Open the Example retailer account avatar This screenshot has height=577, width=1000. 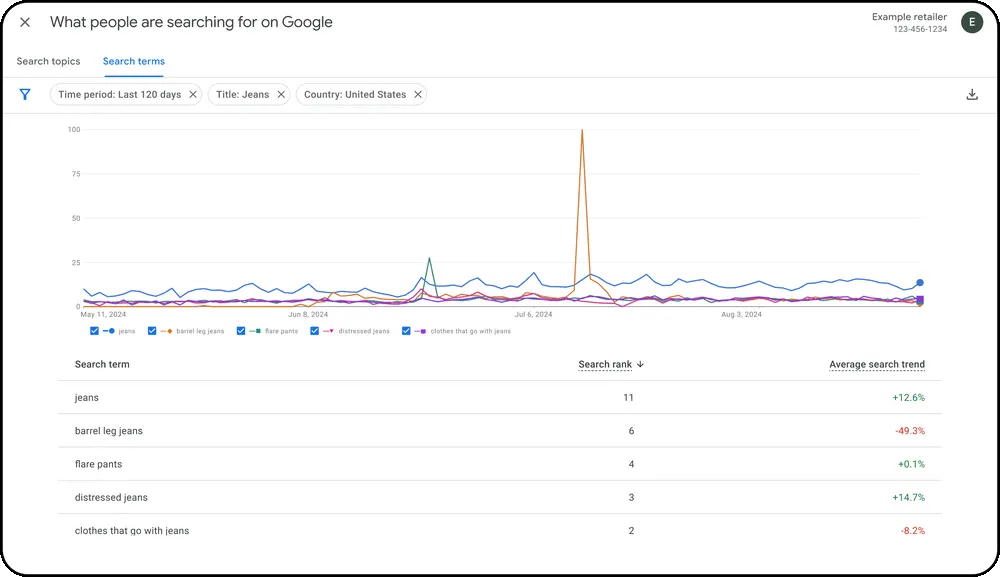click(x=971, y=22)
